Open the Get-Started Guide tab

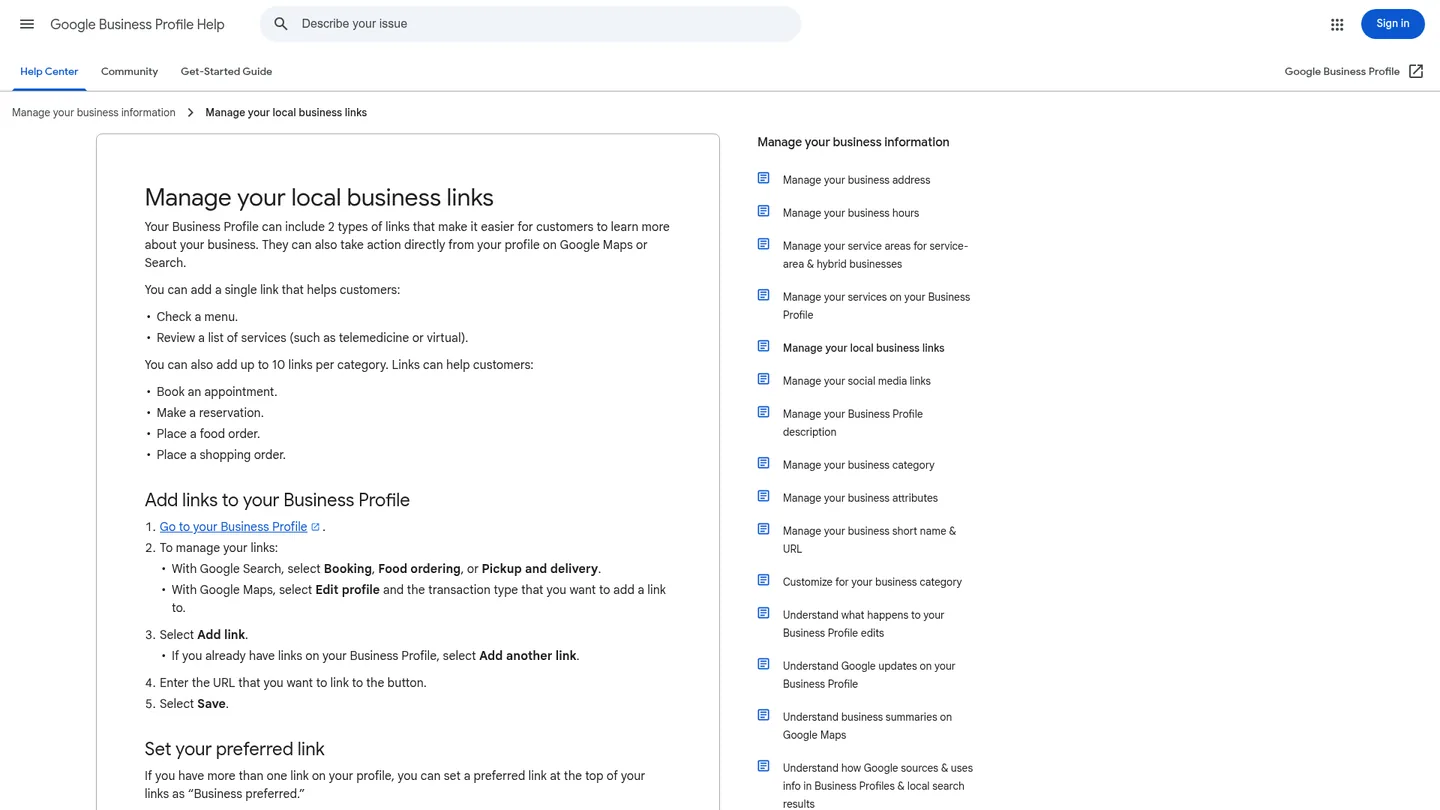coord(226,72)
